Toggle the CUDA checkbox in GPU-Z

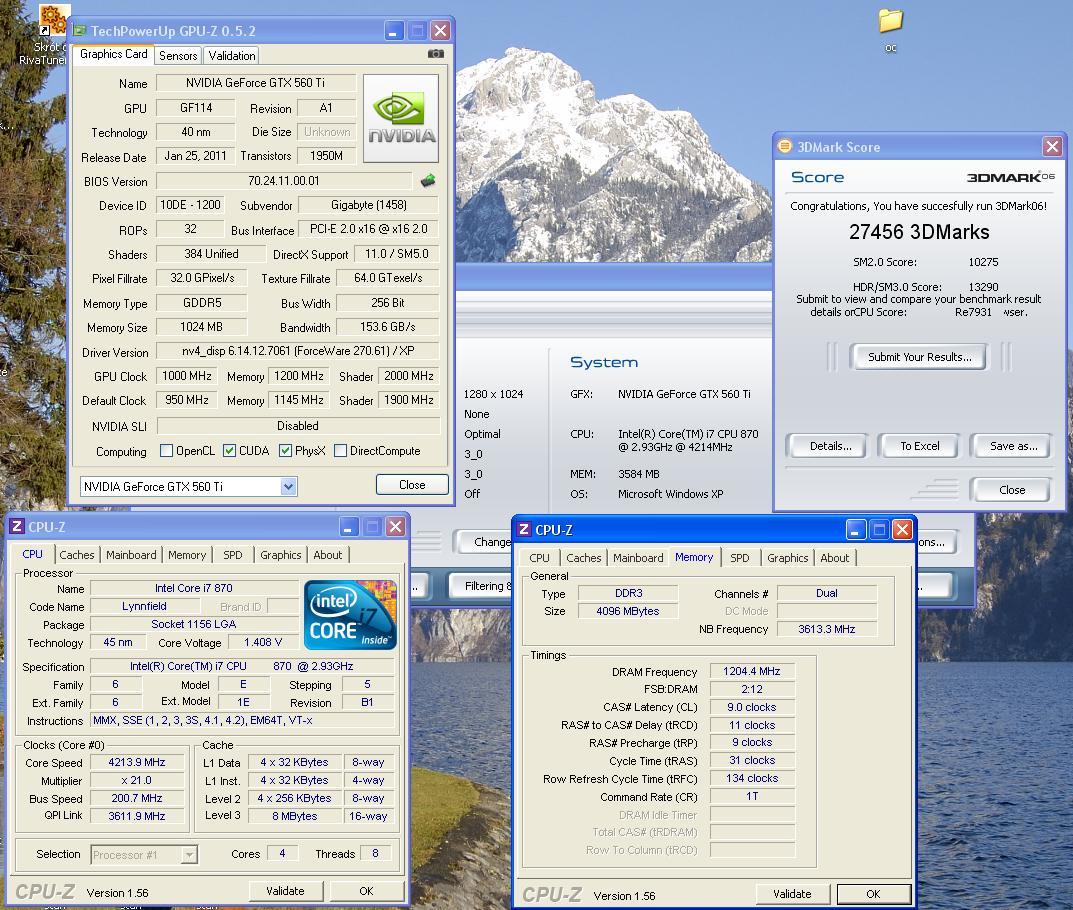click(x=230, y=451)
